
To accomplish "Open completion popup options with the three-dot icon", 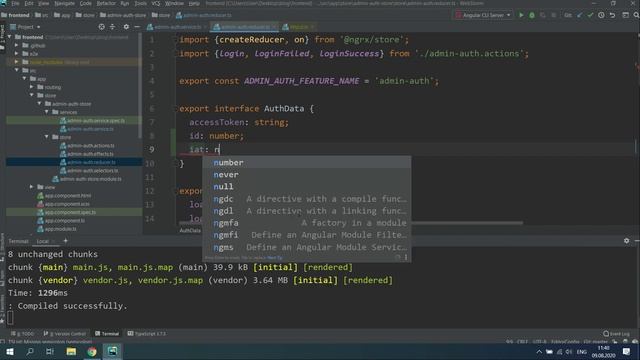I will tap(406, 258).
